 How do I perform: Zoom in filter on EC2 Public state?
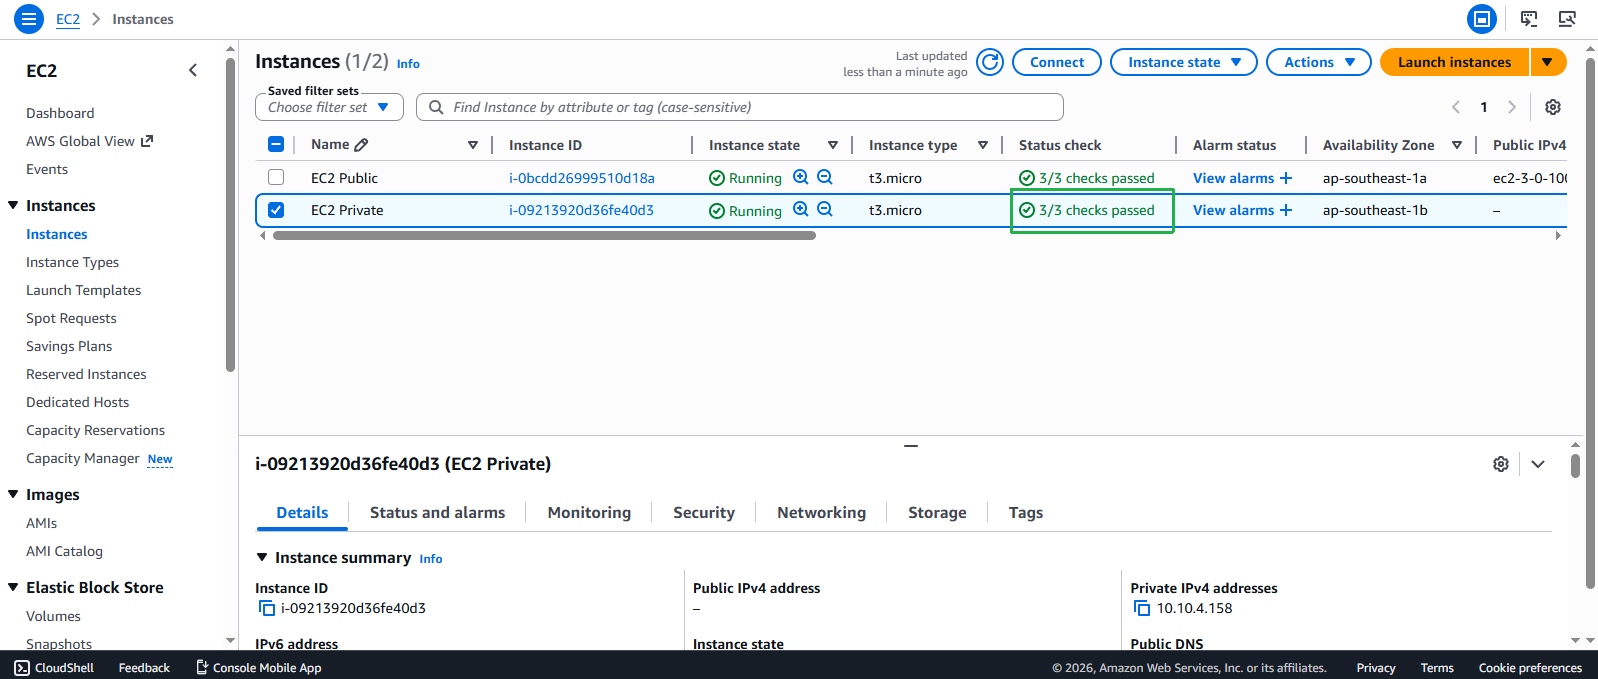801,177
